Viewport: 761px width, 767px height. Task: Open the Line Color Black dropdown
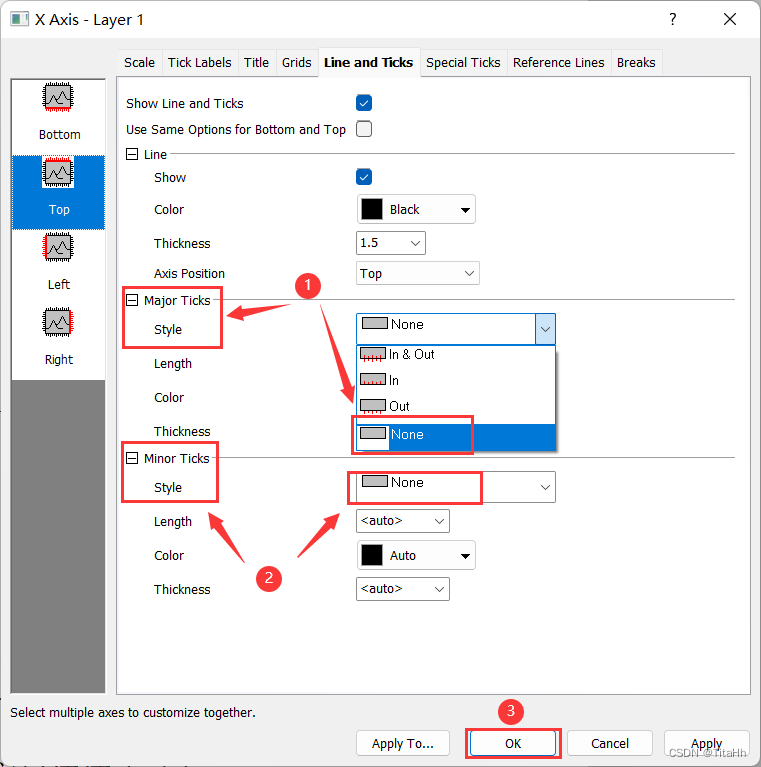pos(416,209)
